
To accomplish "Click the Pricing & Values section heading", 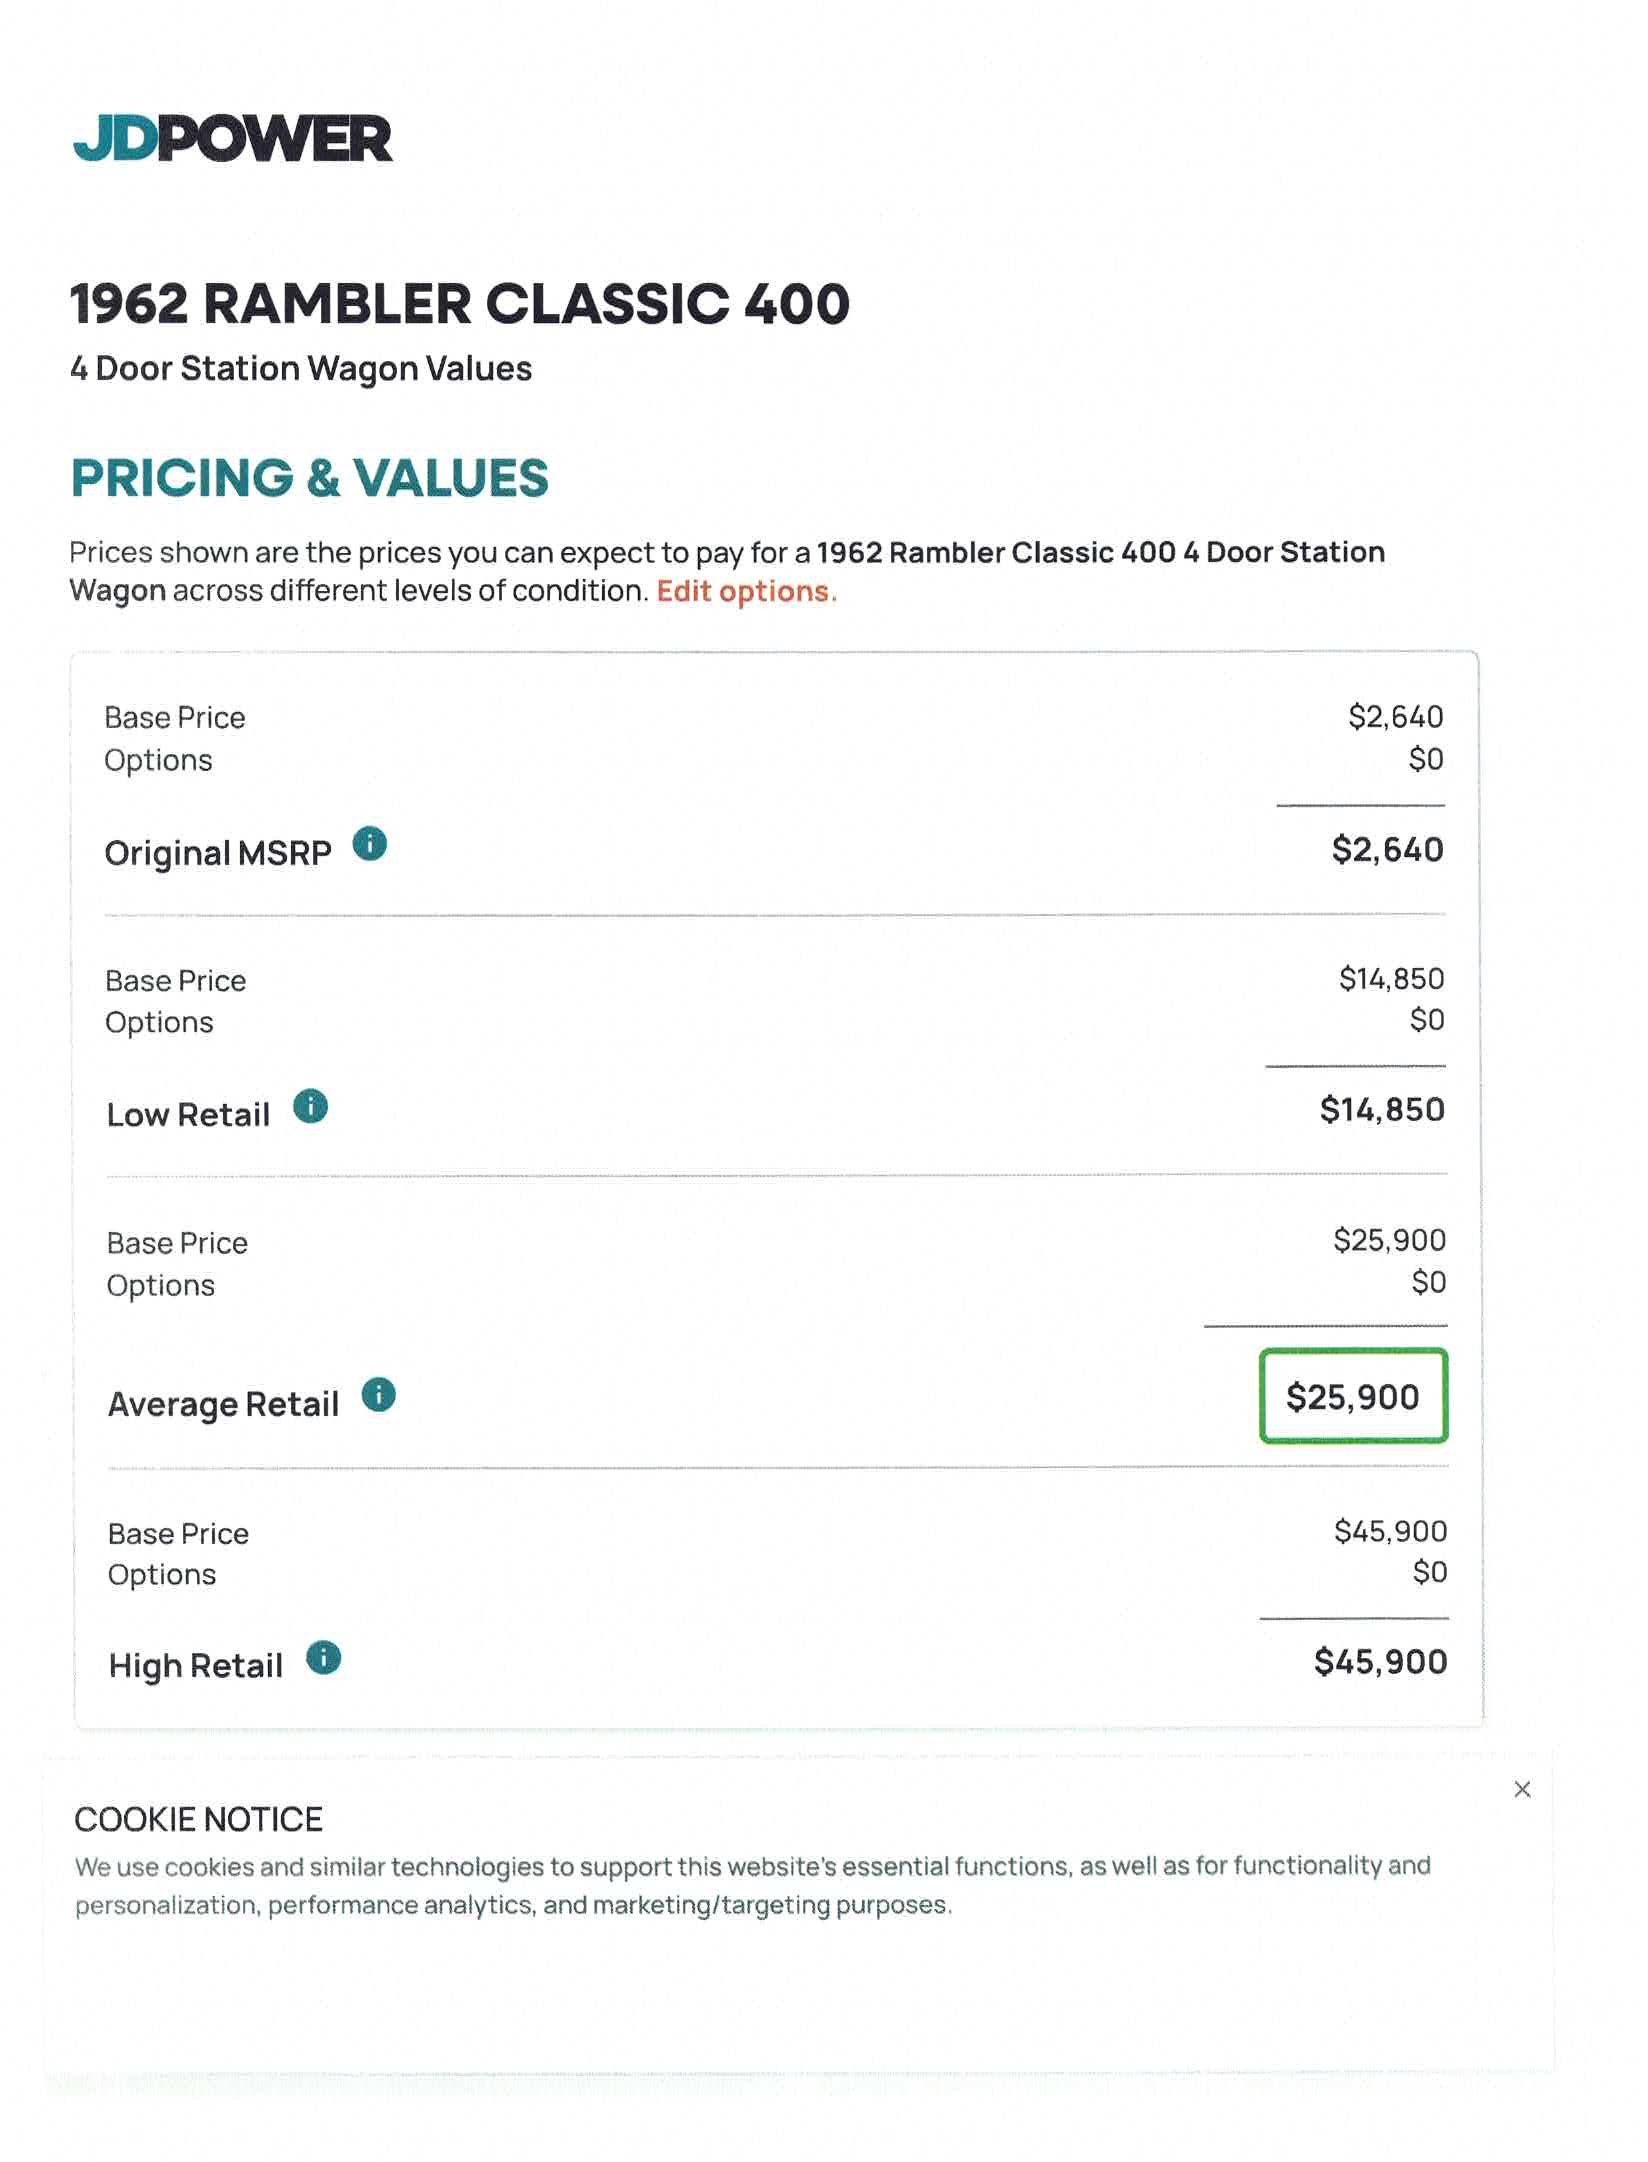I will click(x=310, y=477).
